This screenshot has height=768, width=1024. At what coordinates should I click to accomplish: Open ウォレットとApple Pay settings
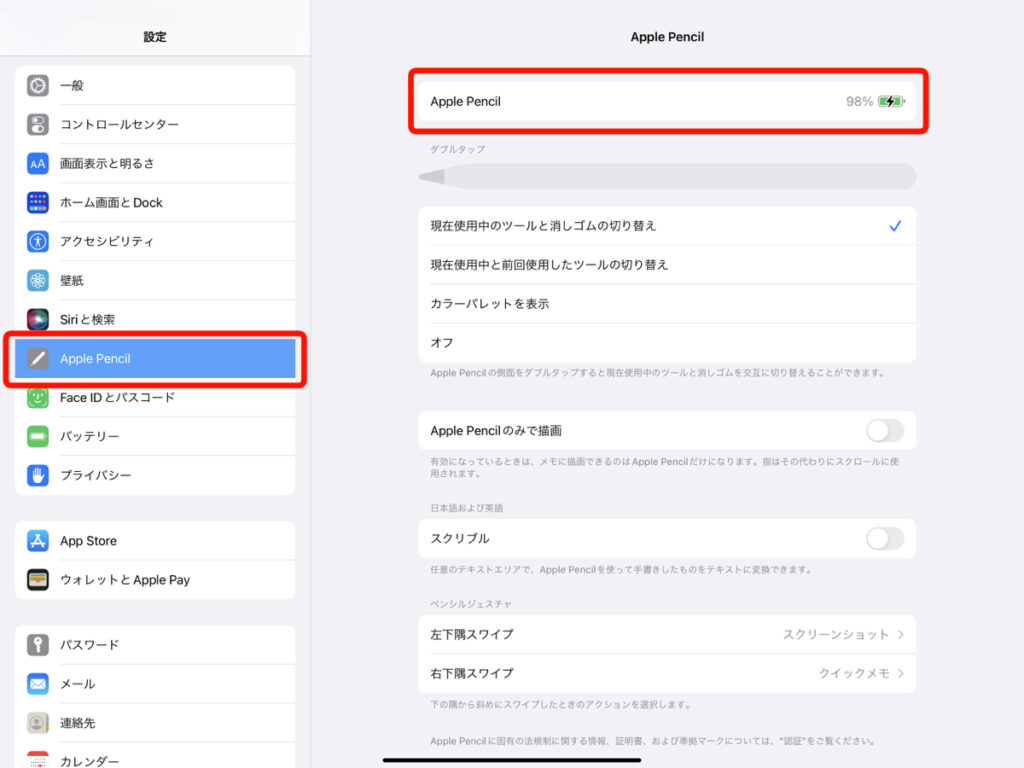(155, 580)
